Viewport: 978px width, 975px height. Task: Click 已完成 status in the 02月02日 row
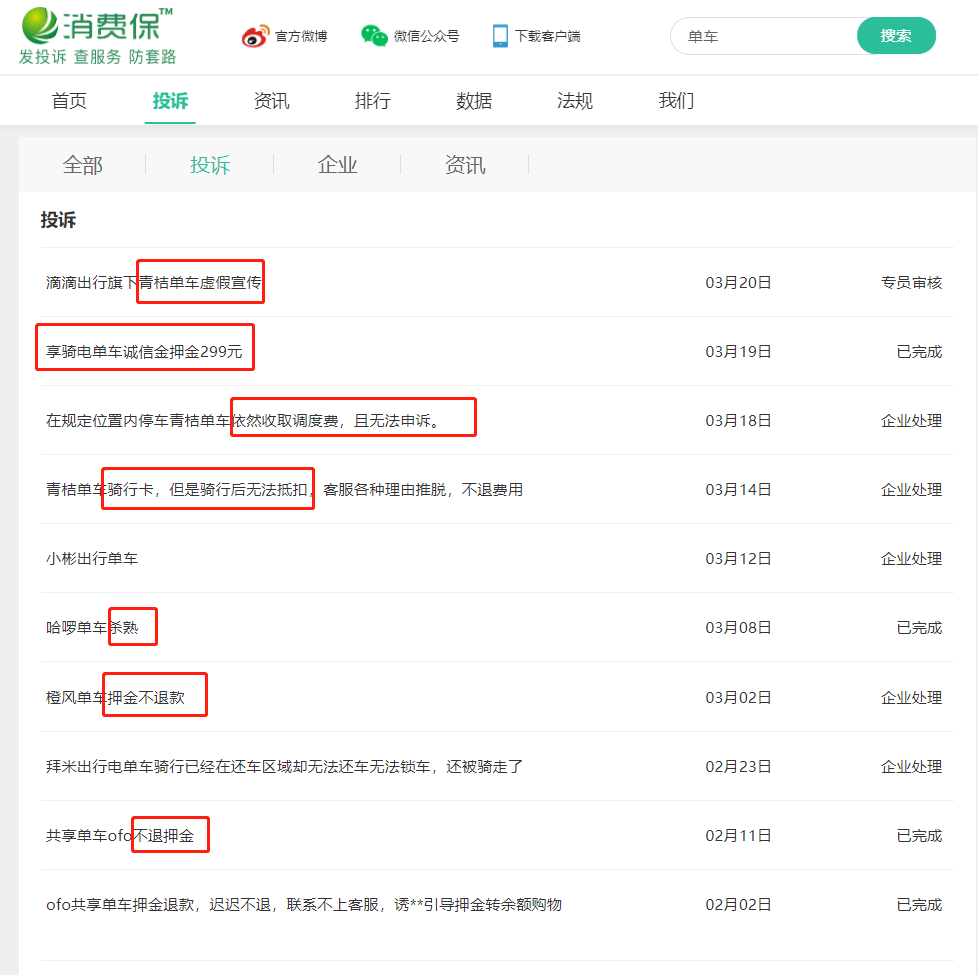pyautogui.click(x=919, y=905)
